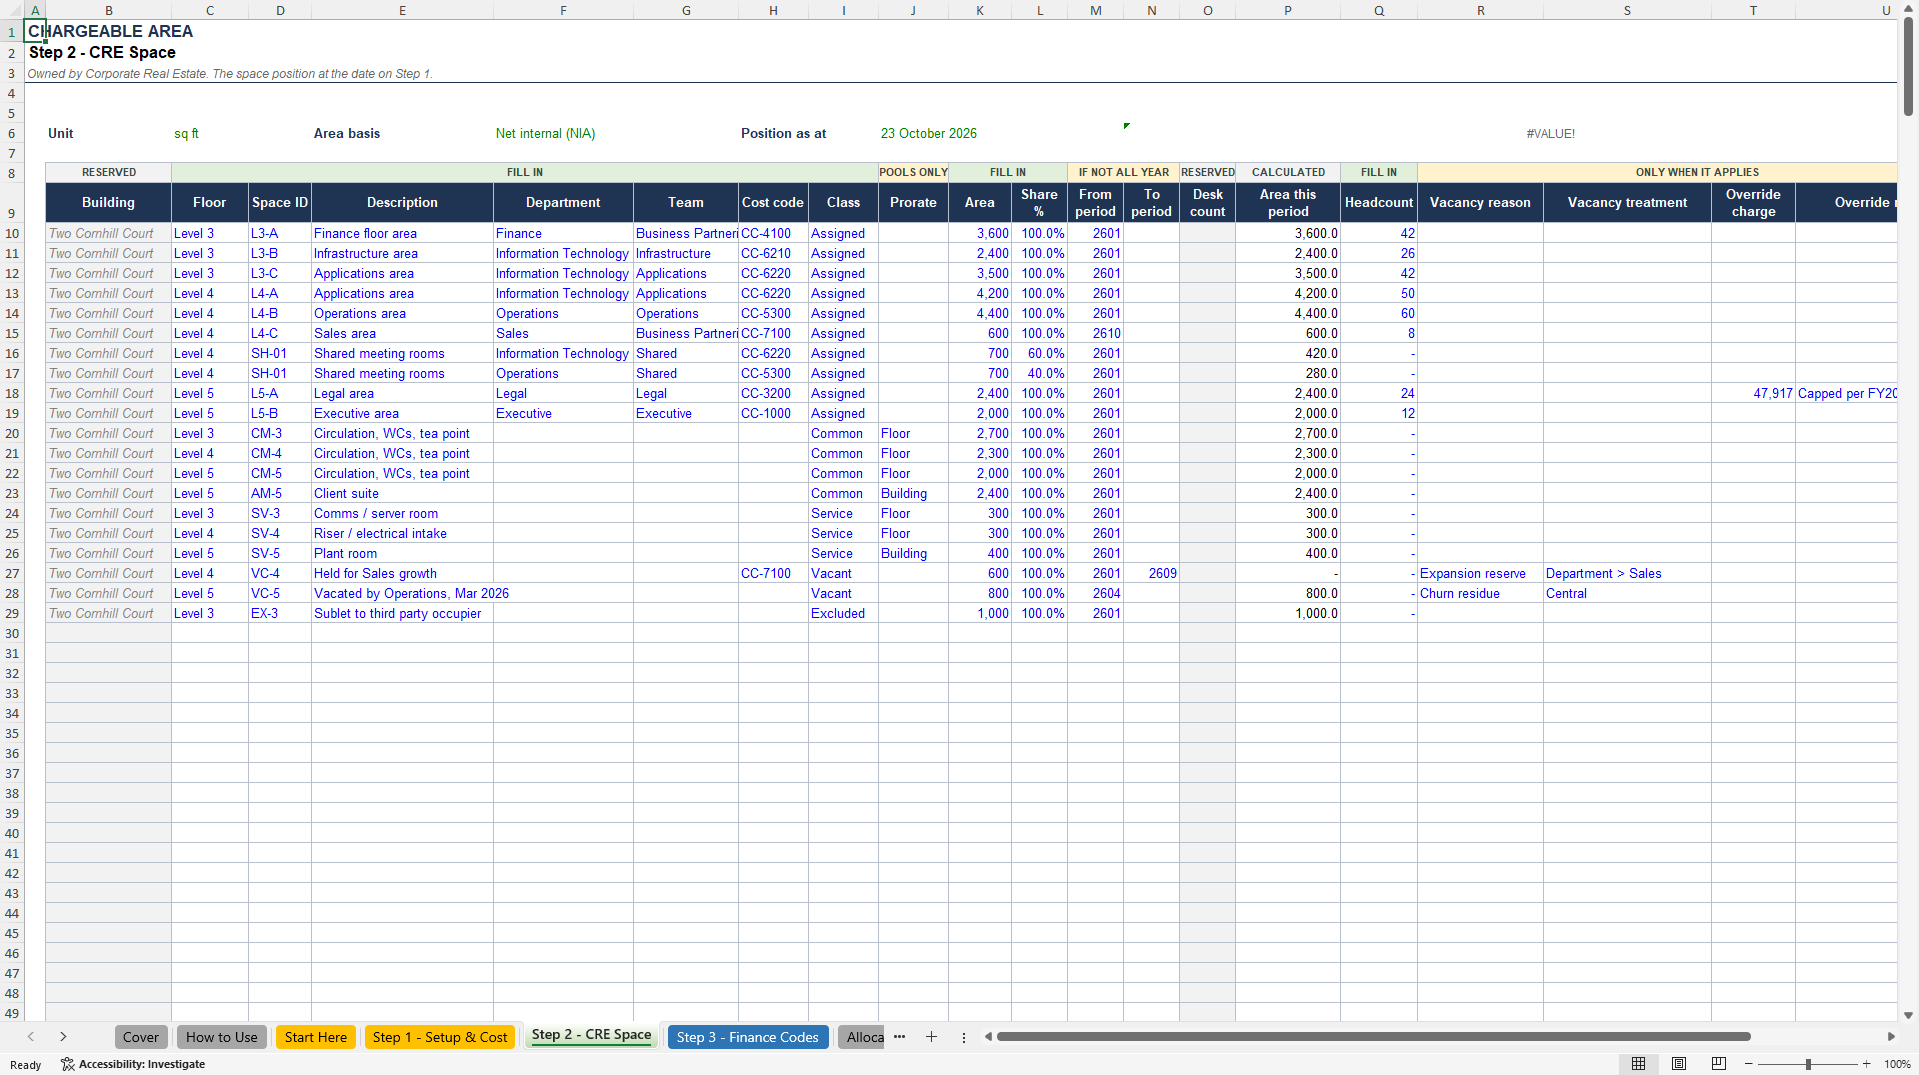Click the 60.0% share cell
Viewport: 1919px width, 1075px height.
coord(1039,353)
